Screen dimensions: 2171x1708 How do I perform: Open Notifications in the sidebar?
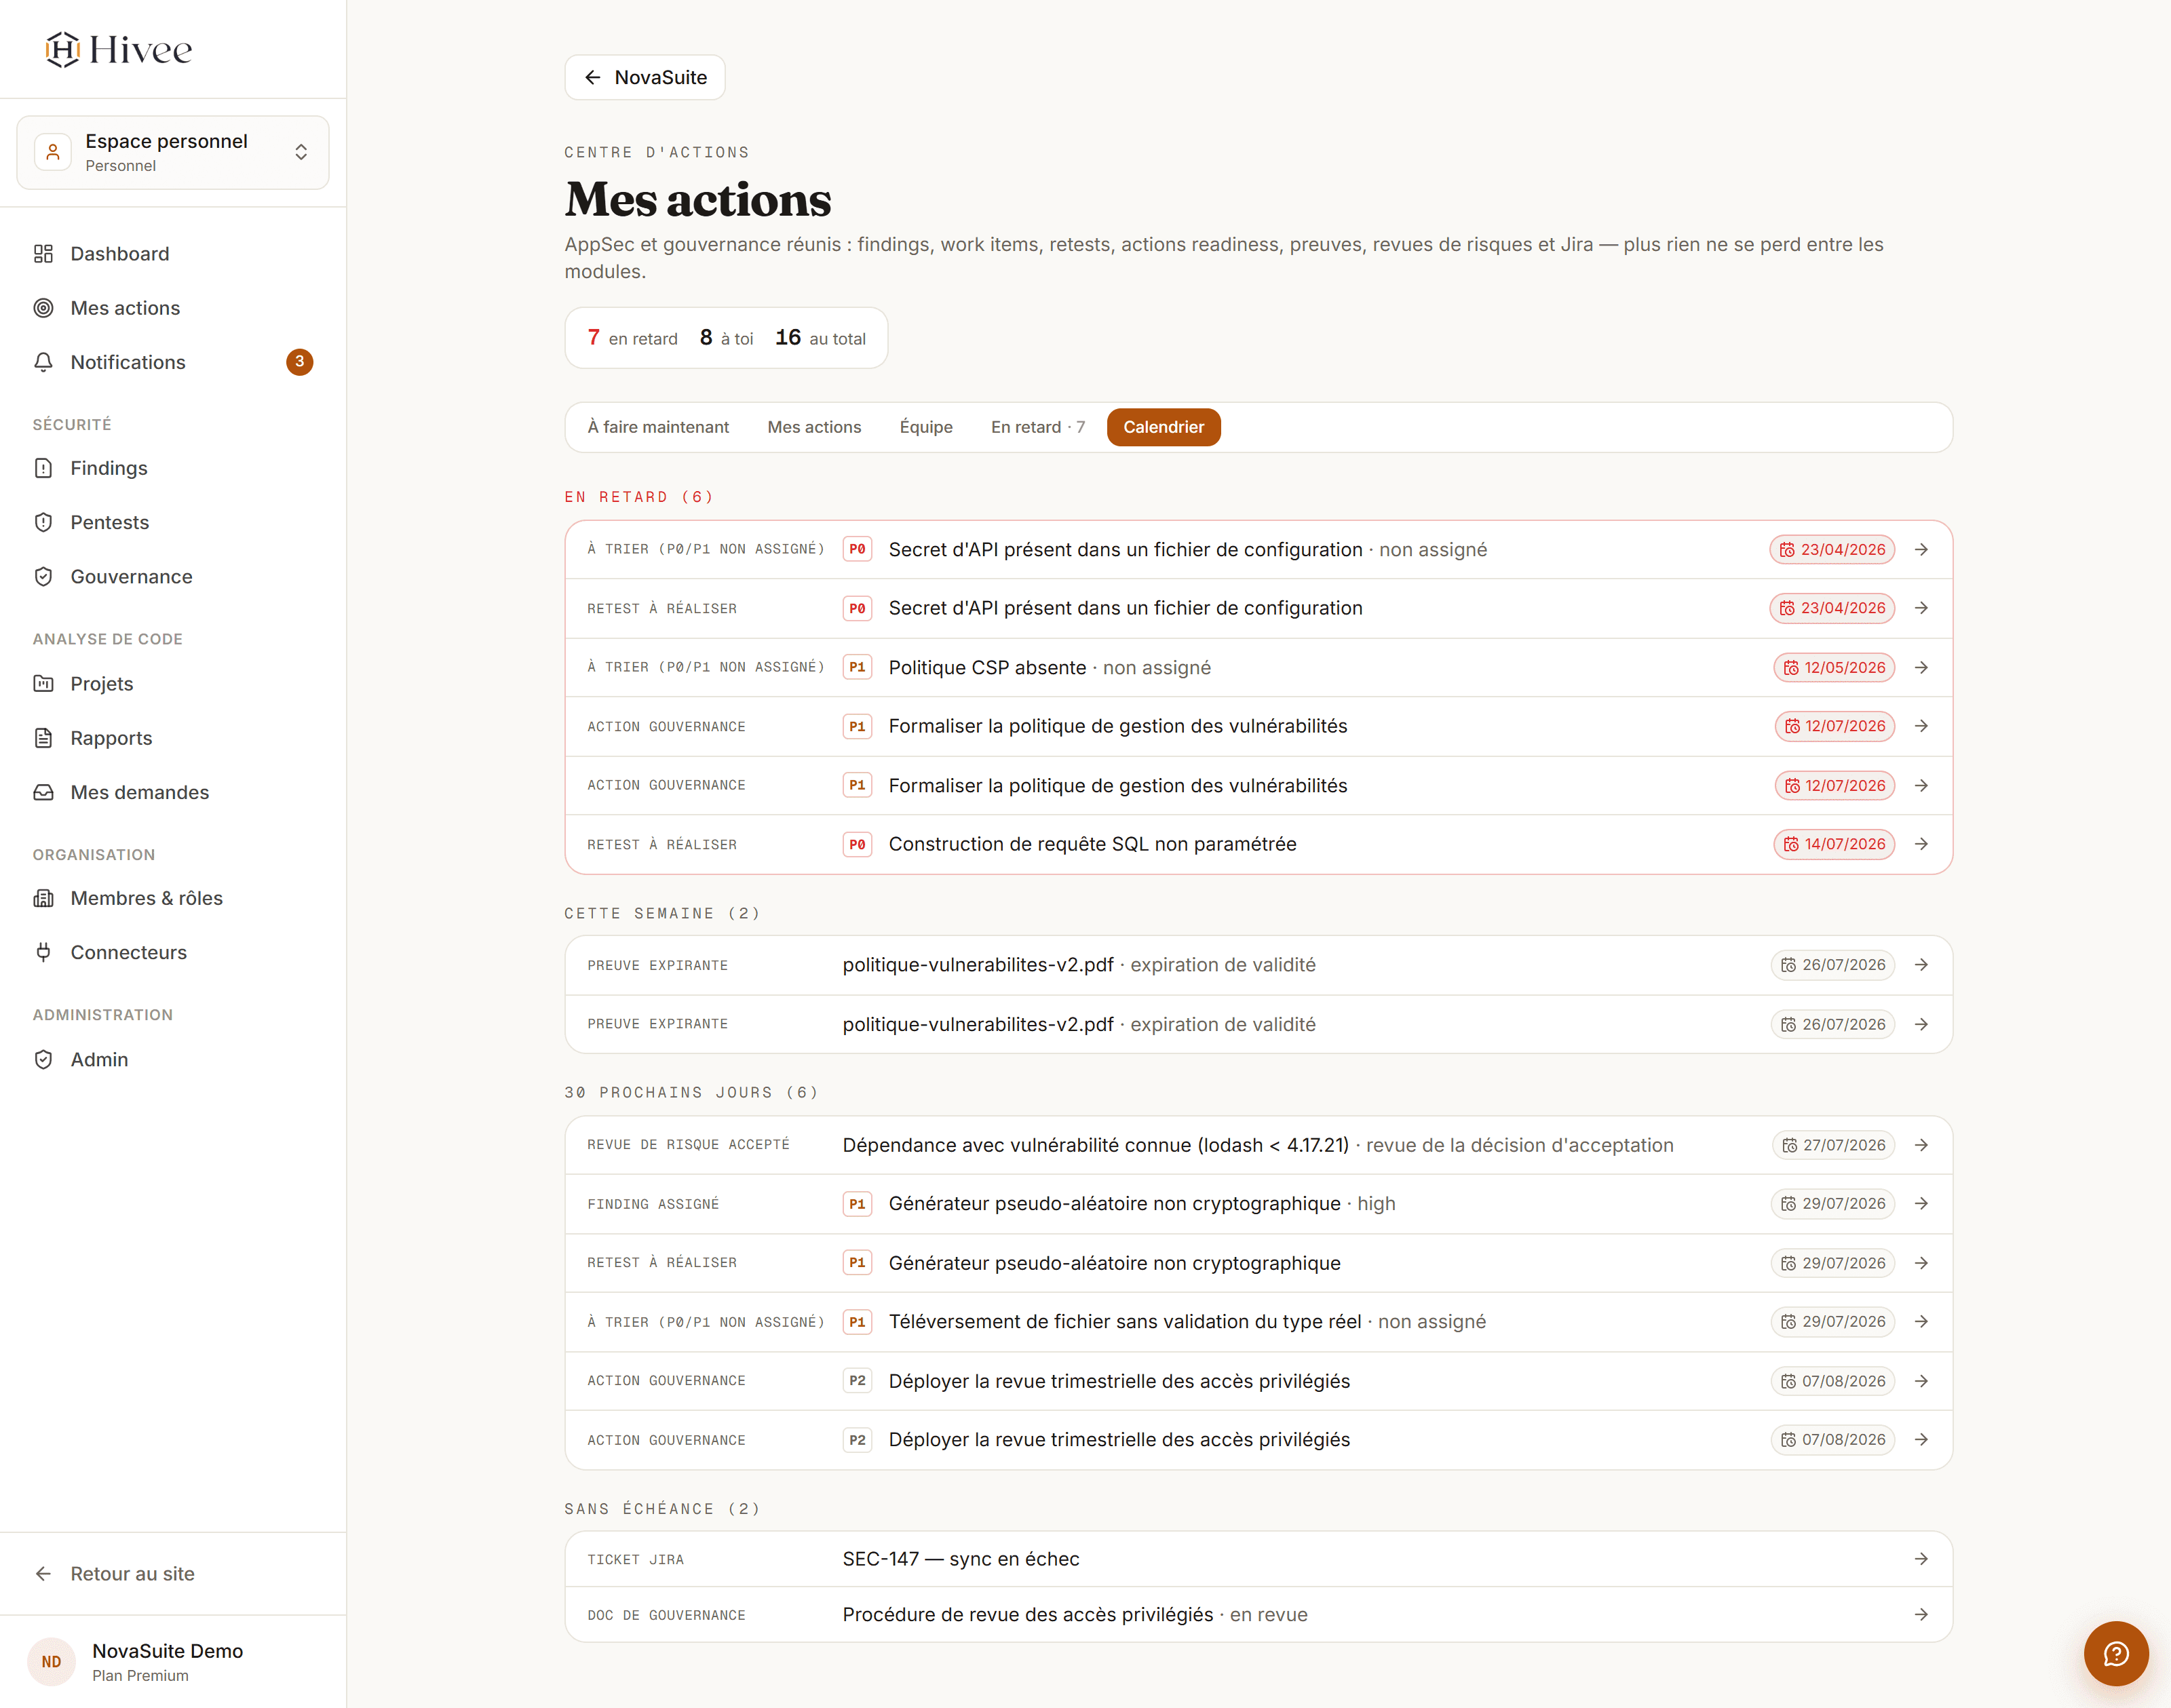click(x=173, y=362)
